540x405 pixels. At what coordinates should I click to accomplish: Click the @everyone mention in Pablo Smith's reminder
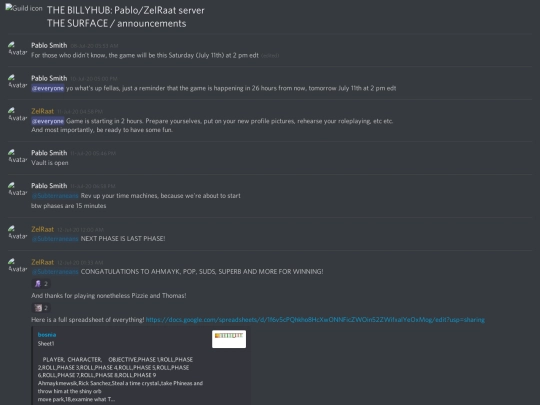pyautogui.click(x=48, y=89)
